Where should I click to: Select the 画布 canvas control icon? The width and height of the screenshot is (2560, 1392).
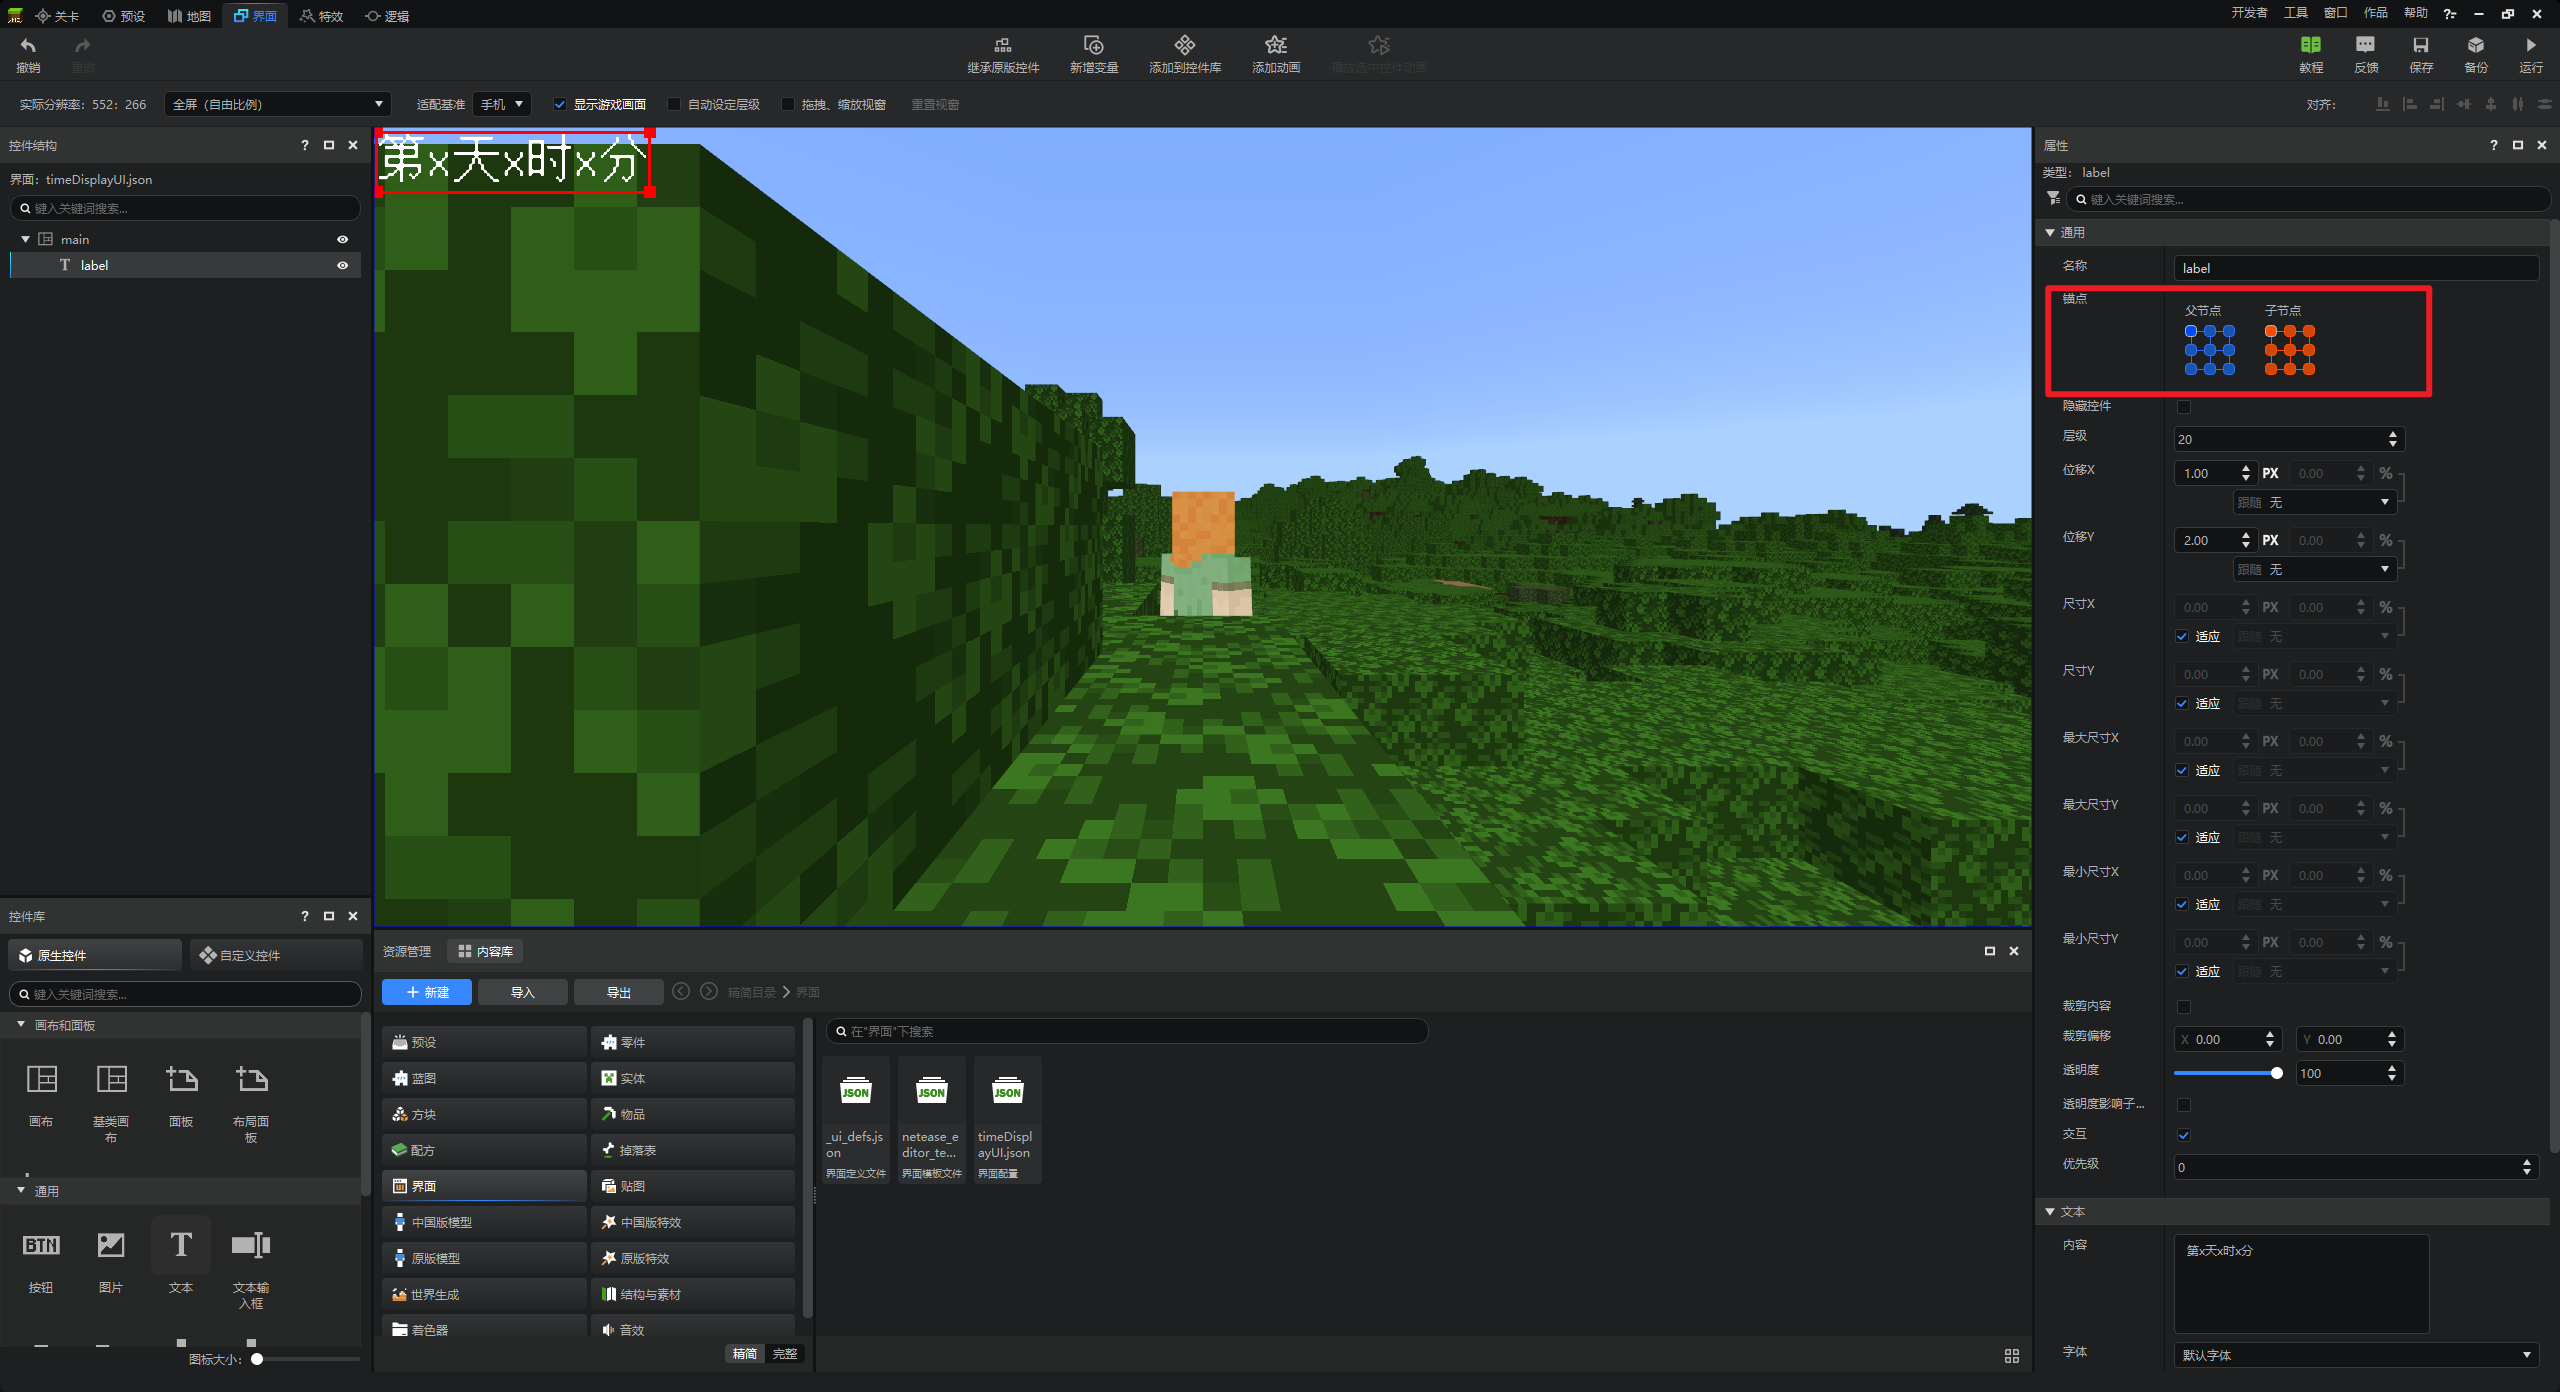(41, 1080)
